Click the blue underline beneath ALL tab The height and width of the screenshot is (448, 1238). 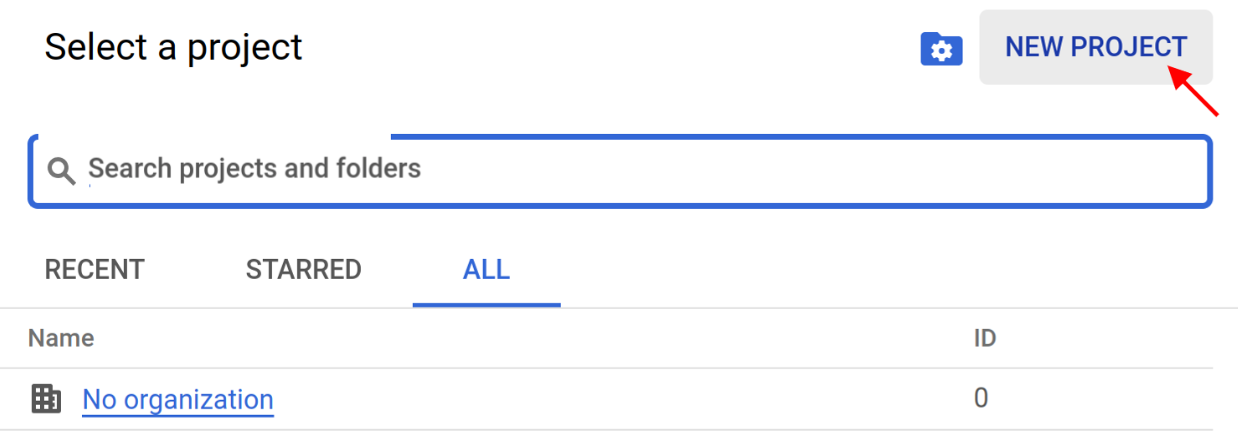(486, 304)
